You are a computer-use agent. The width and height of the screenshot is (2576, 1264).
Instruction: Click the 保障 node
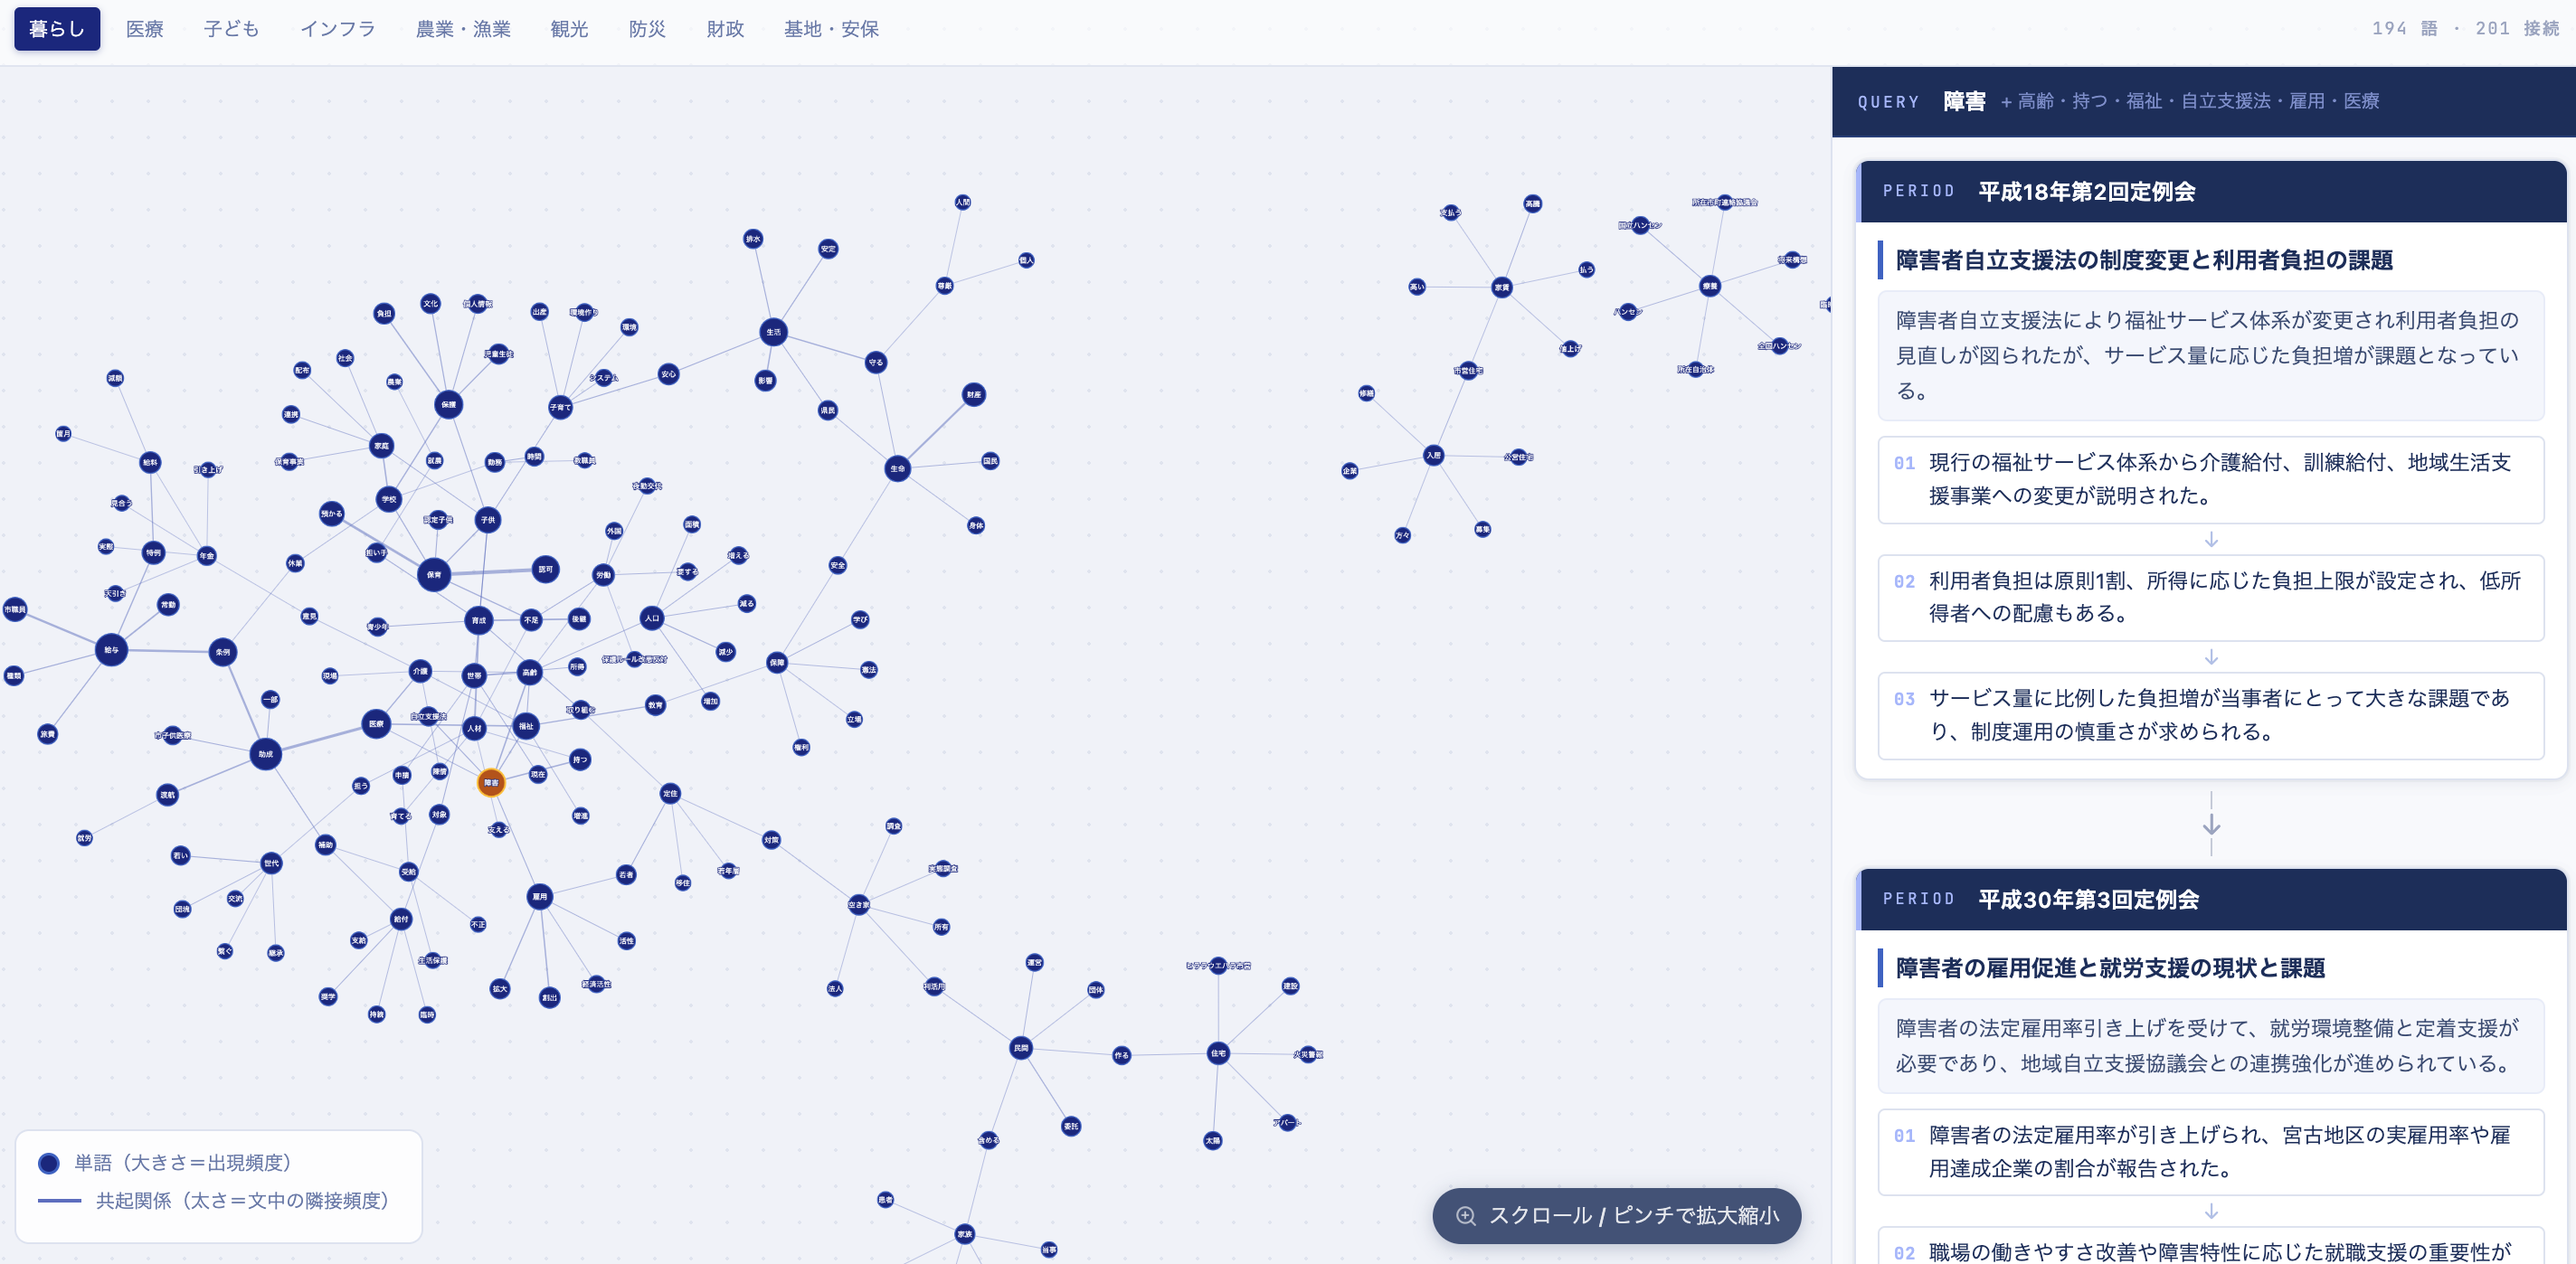777,662
